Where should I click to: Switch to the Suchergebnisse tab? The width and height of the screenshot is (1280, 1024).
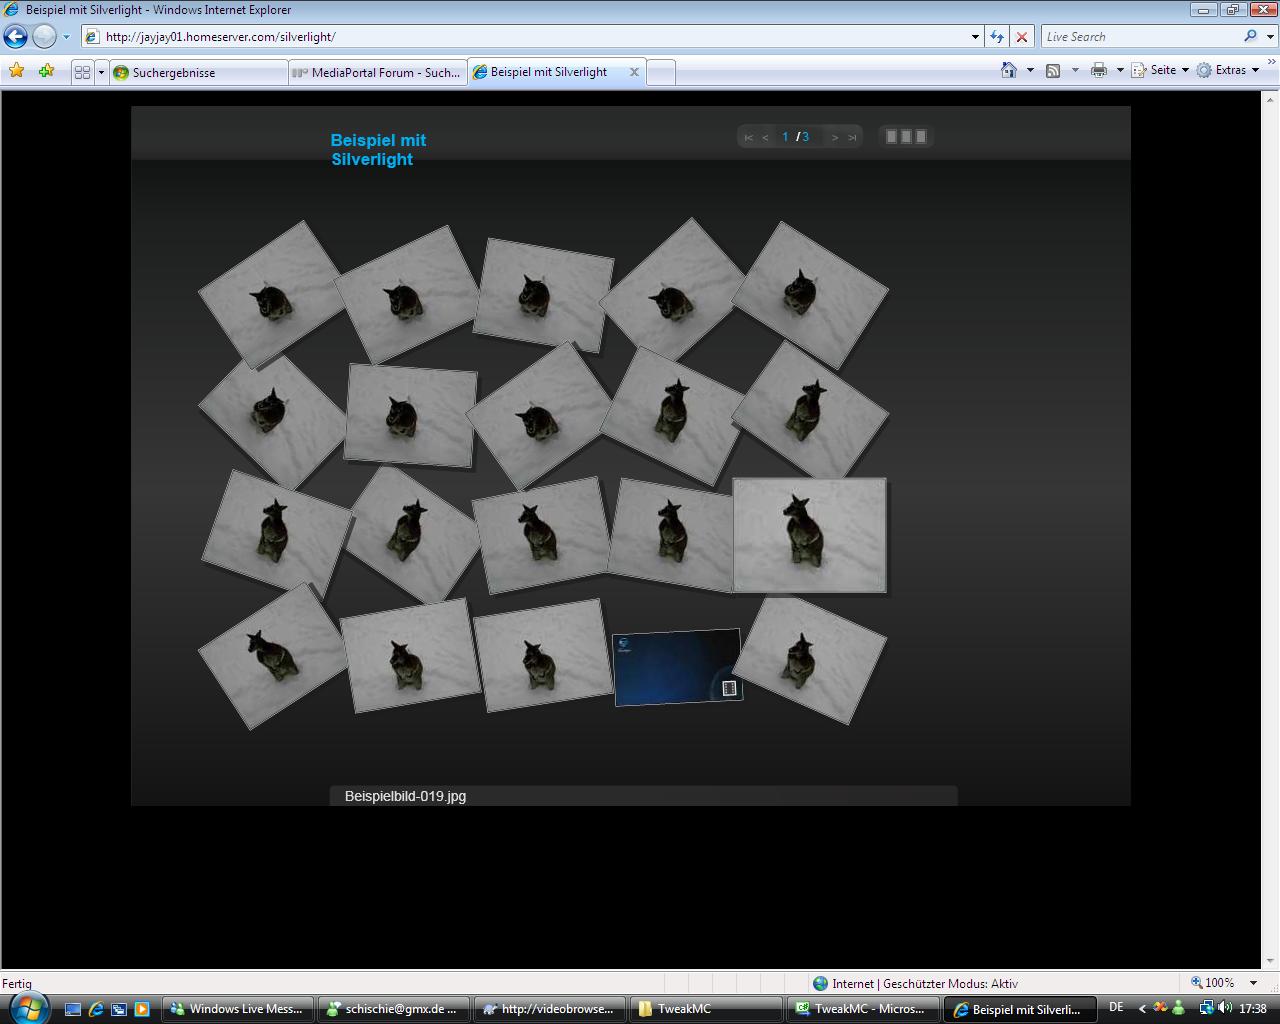click(198, 72)
